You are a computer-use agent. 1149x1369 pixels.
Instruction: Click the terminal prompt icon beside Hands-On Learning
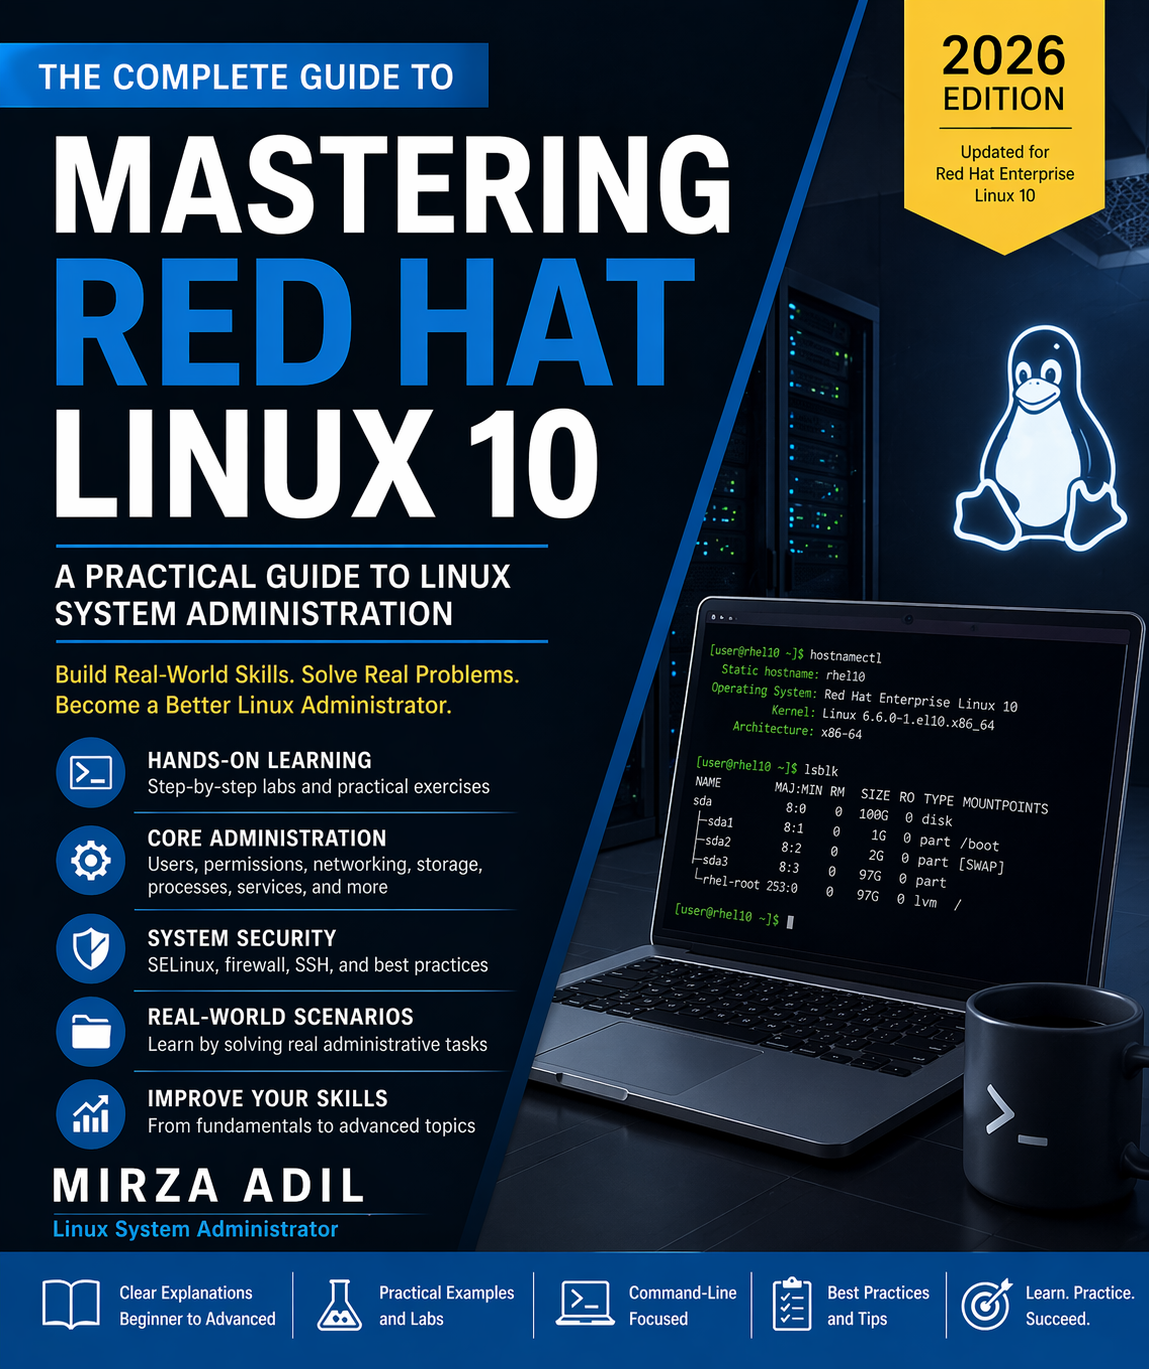pyautogui.click(x=91, y=772)
